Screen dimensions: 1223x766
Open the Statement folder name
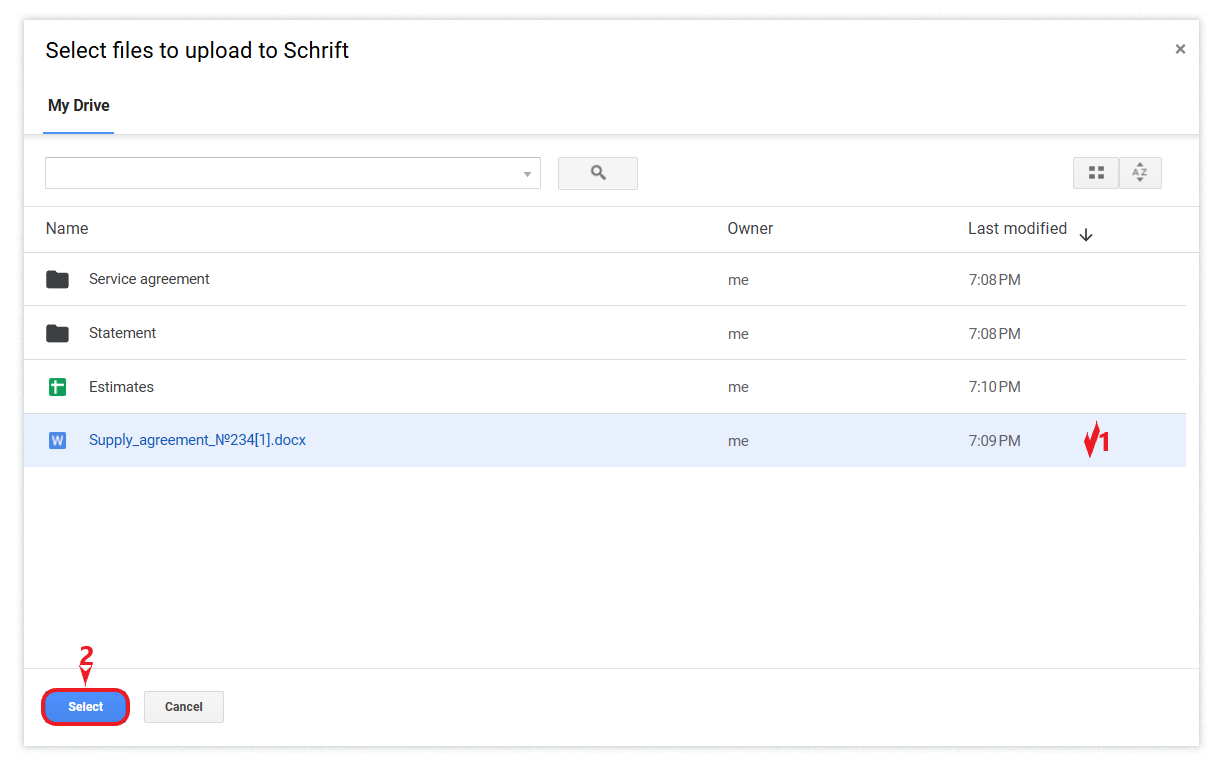coord(122,333)
